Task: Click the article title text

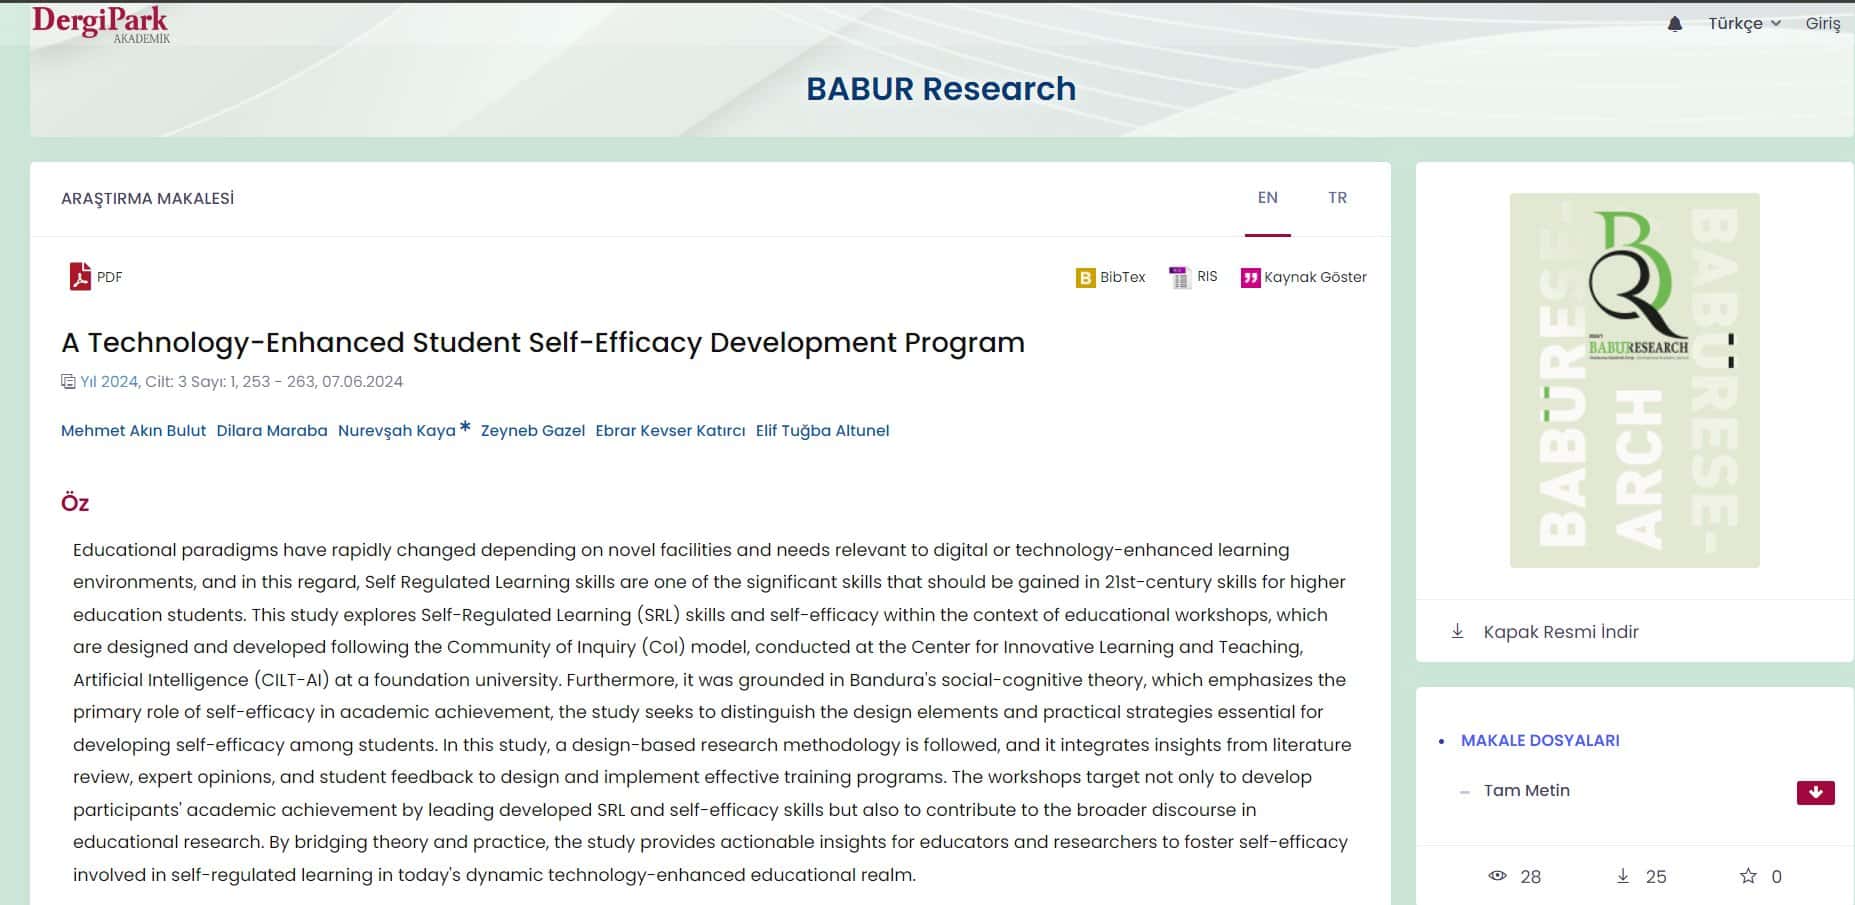Action: (x=543, y=343)
